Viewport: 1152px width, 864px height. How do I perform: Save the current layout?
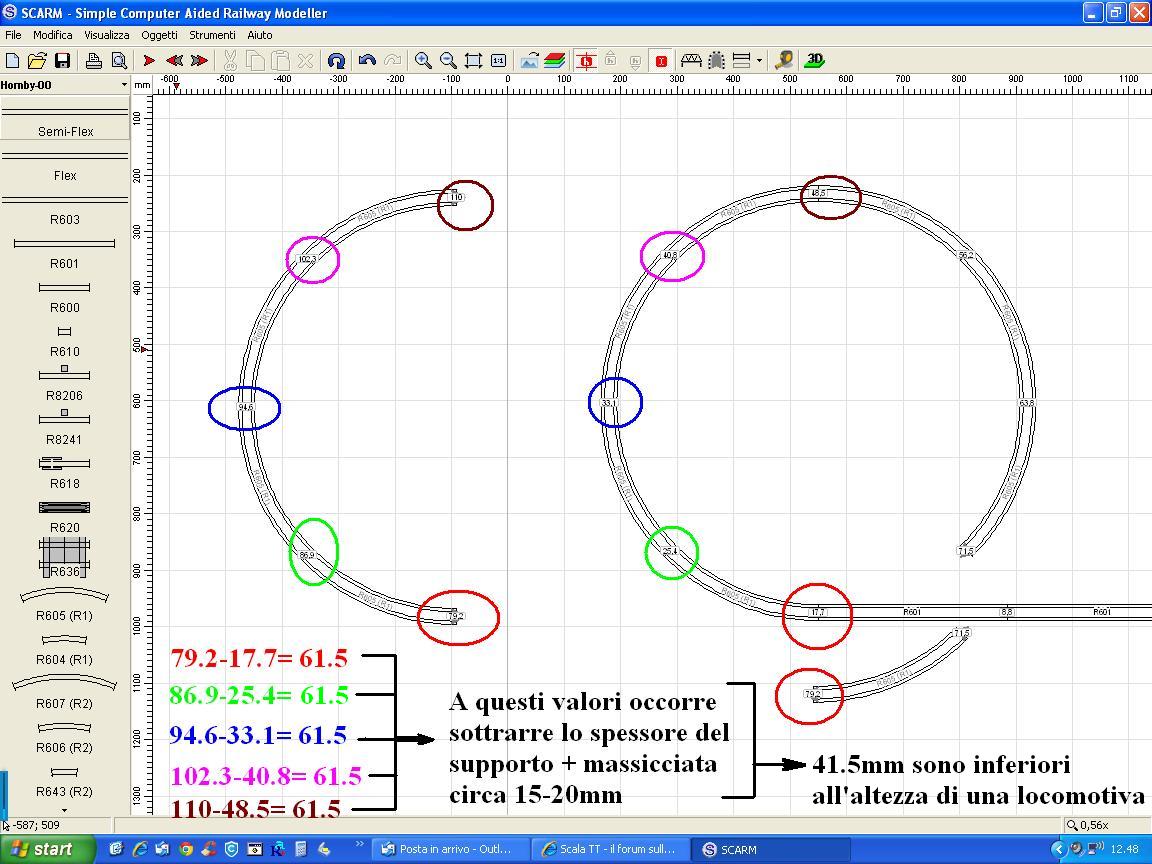coord(62,60)
